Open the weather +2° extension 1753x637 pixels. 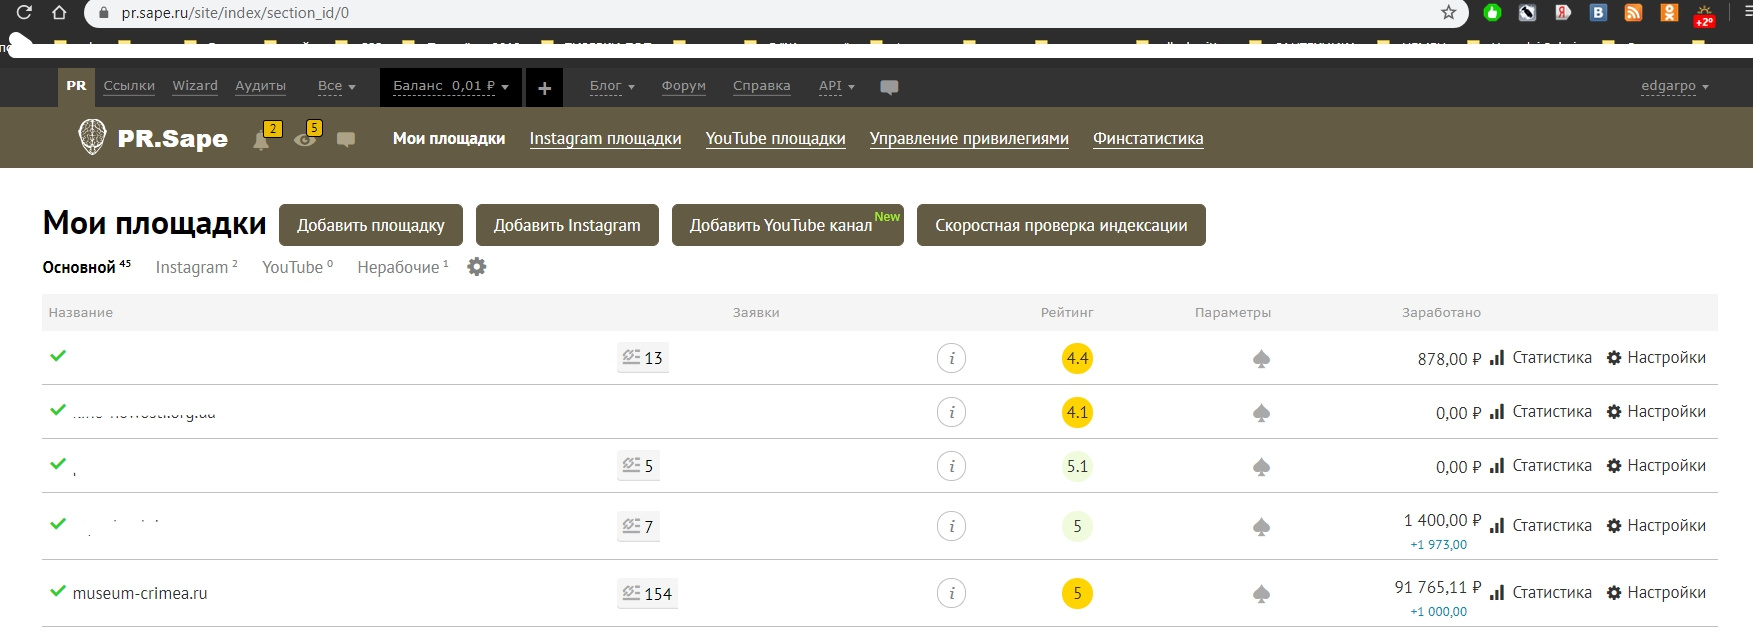(x=1704, y=15)
